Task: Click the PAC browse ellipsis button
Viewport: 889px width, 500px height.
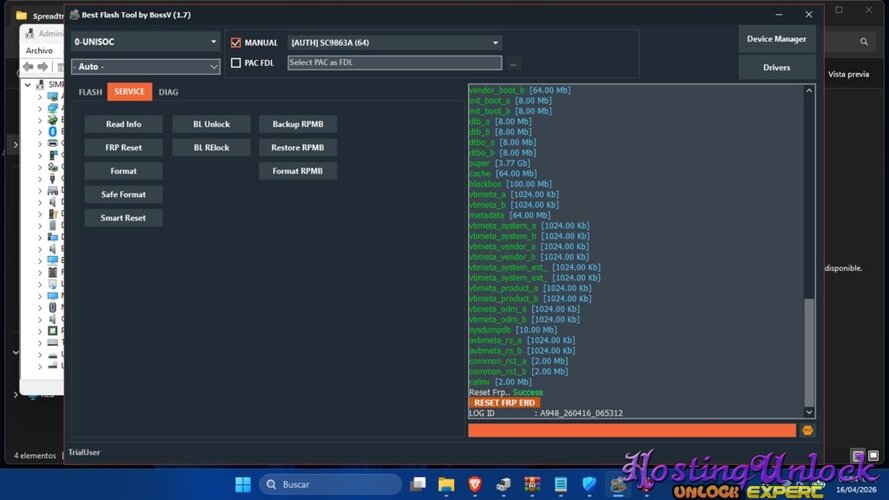Action: [513, 64]
